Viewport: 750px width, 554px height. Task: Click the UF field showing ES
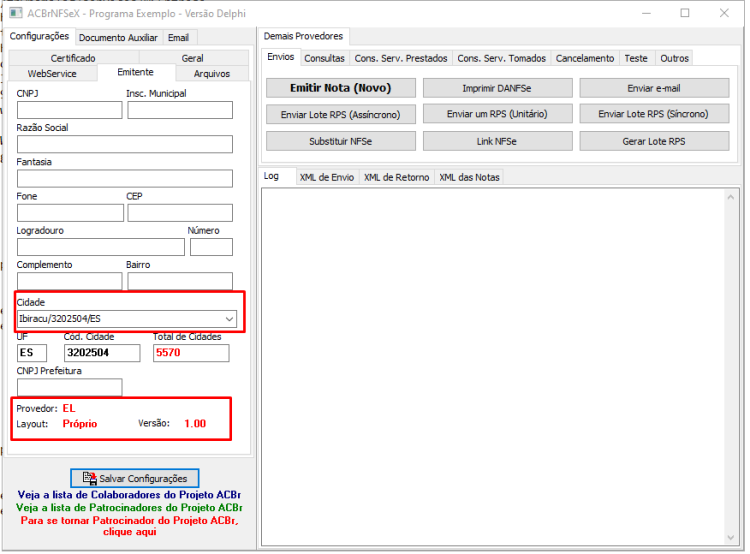click(32, 353)
